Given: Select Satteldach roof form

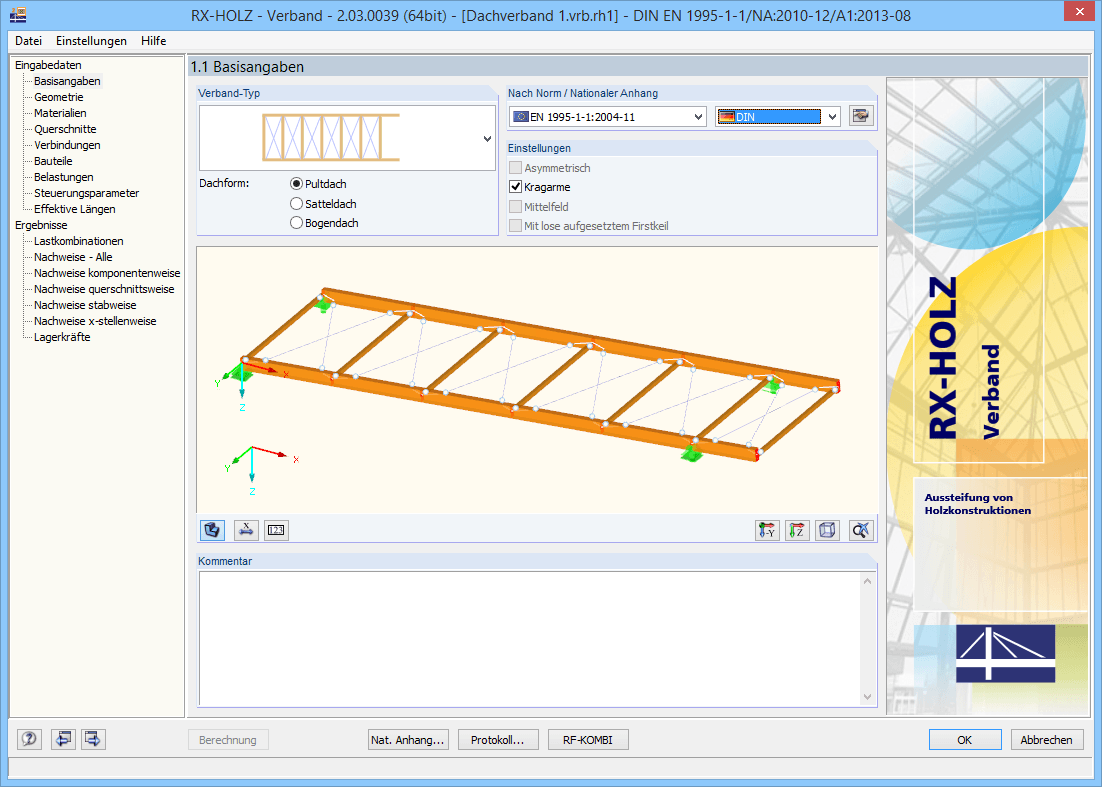Looking at the screenshot, I should pos(323,203).
